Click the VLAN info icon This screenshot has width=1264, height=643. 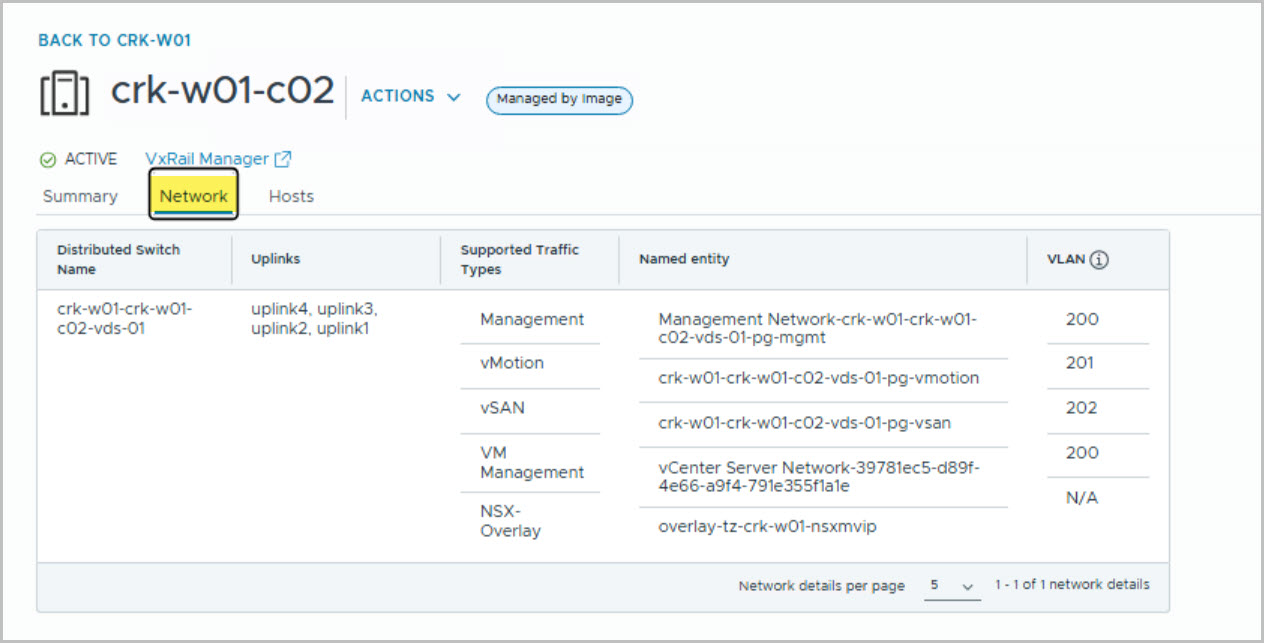[1099, 260]
